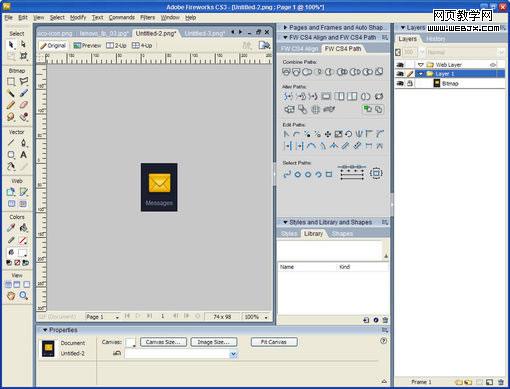Select the Pen tool

click(23, 143)
